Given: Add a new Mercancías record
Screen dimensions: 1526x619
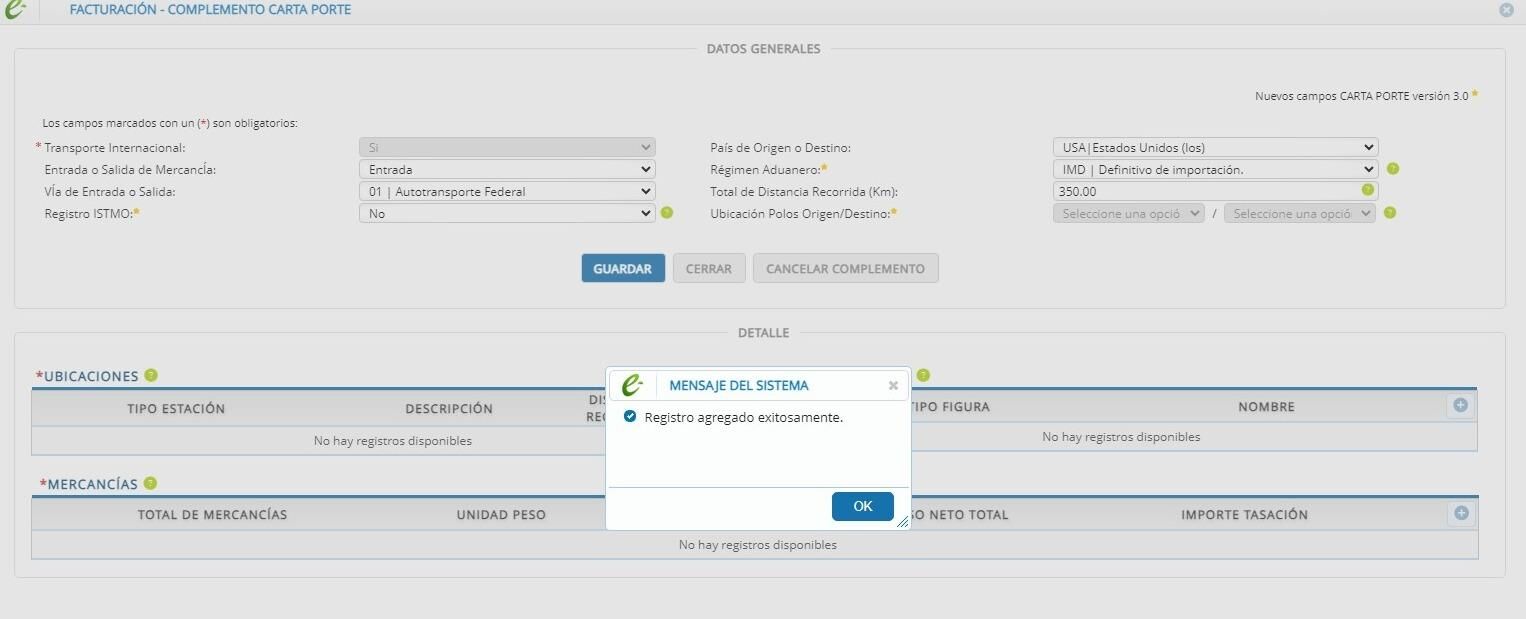Looking at the screenshot, I should click(x=1461, y=513).
